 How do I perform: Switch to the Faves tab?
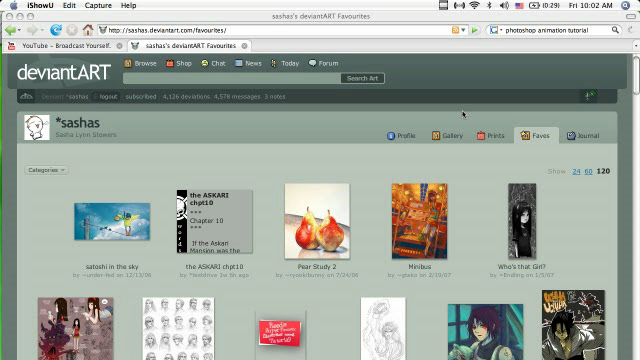536,136
